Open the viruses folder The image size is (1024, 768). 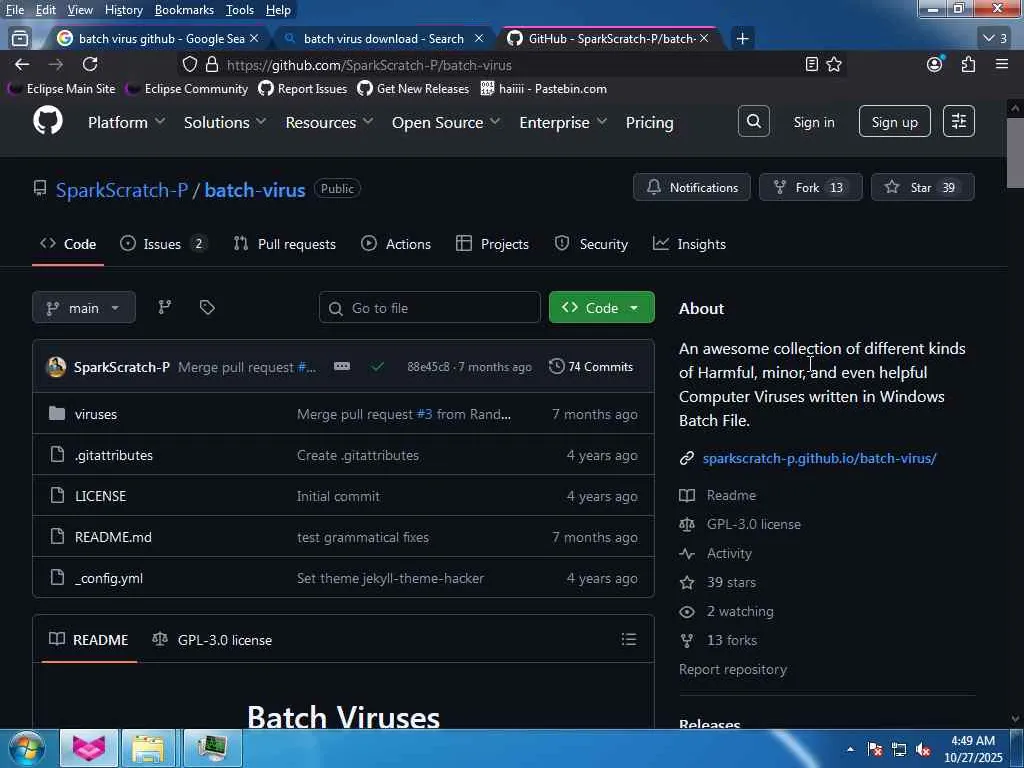point(96,414)
